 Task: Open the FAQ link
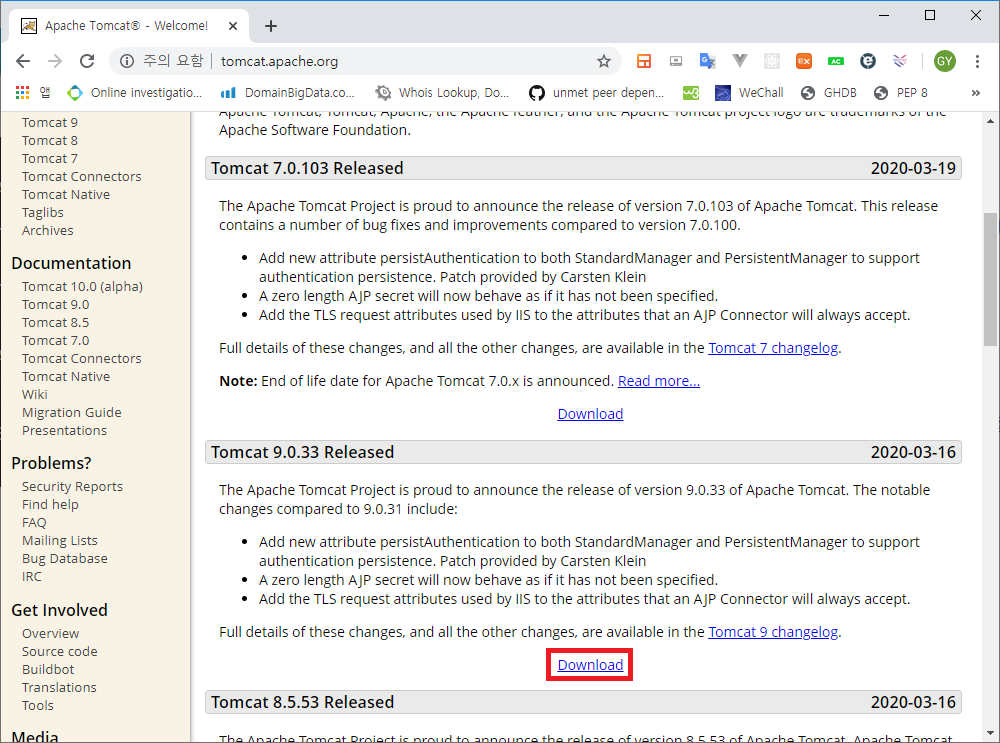click(x=34, y=522)
